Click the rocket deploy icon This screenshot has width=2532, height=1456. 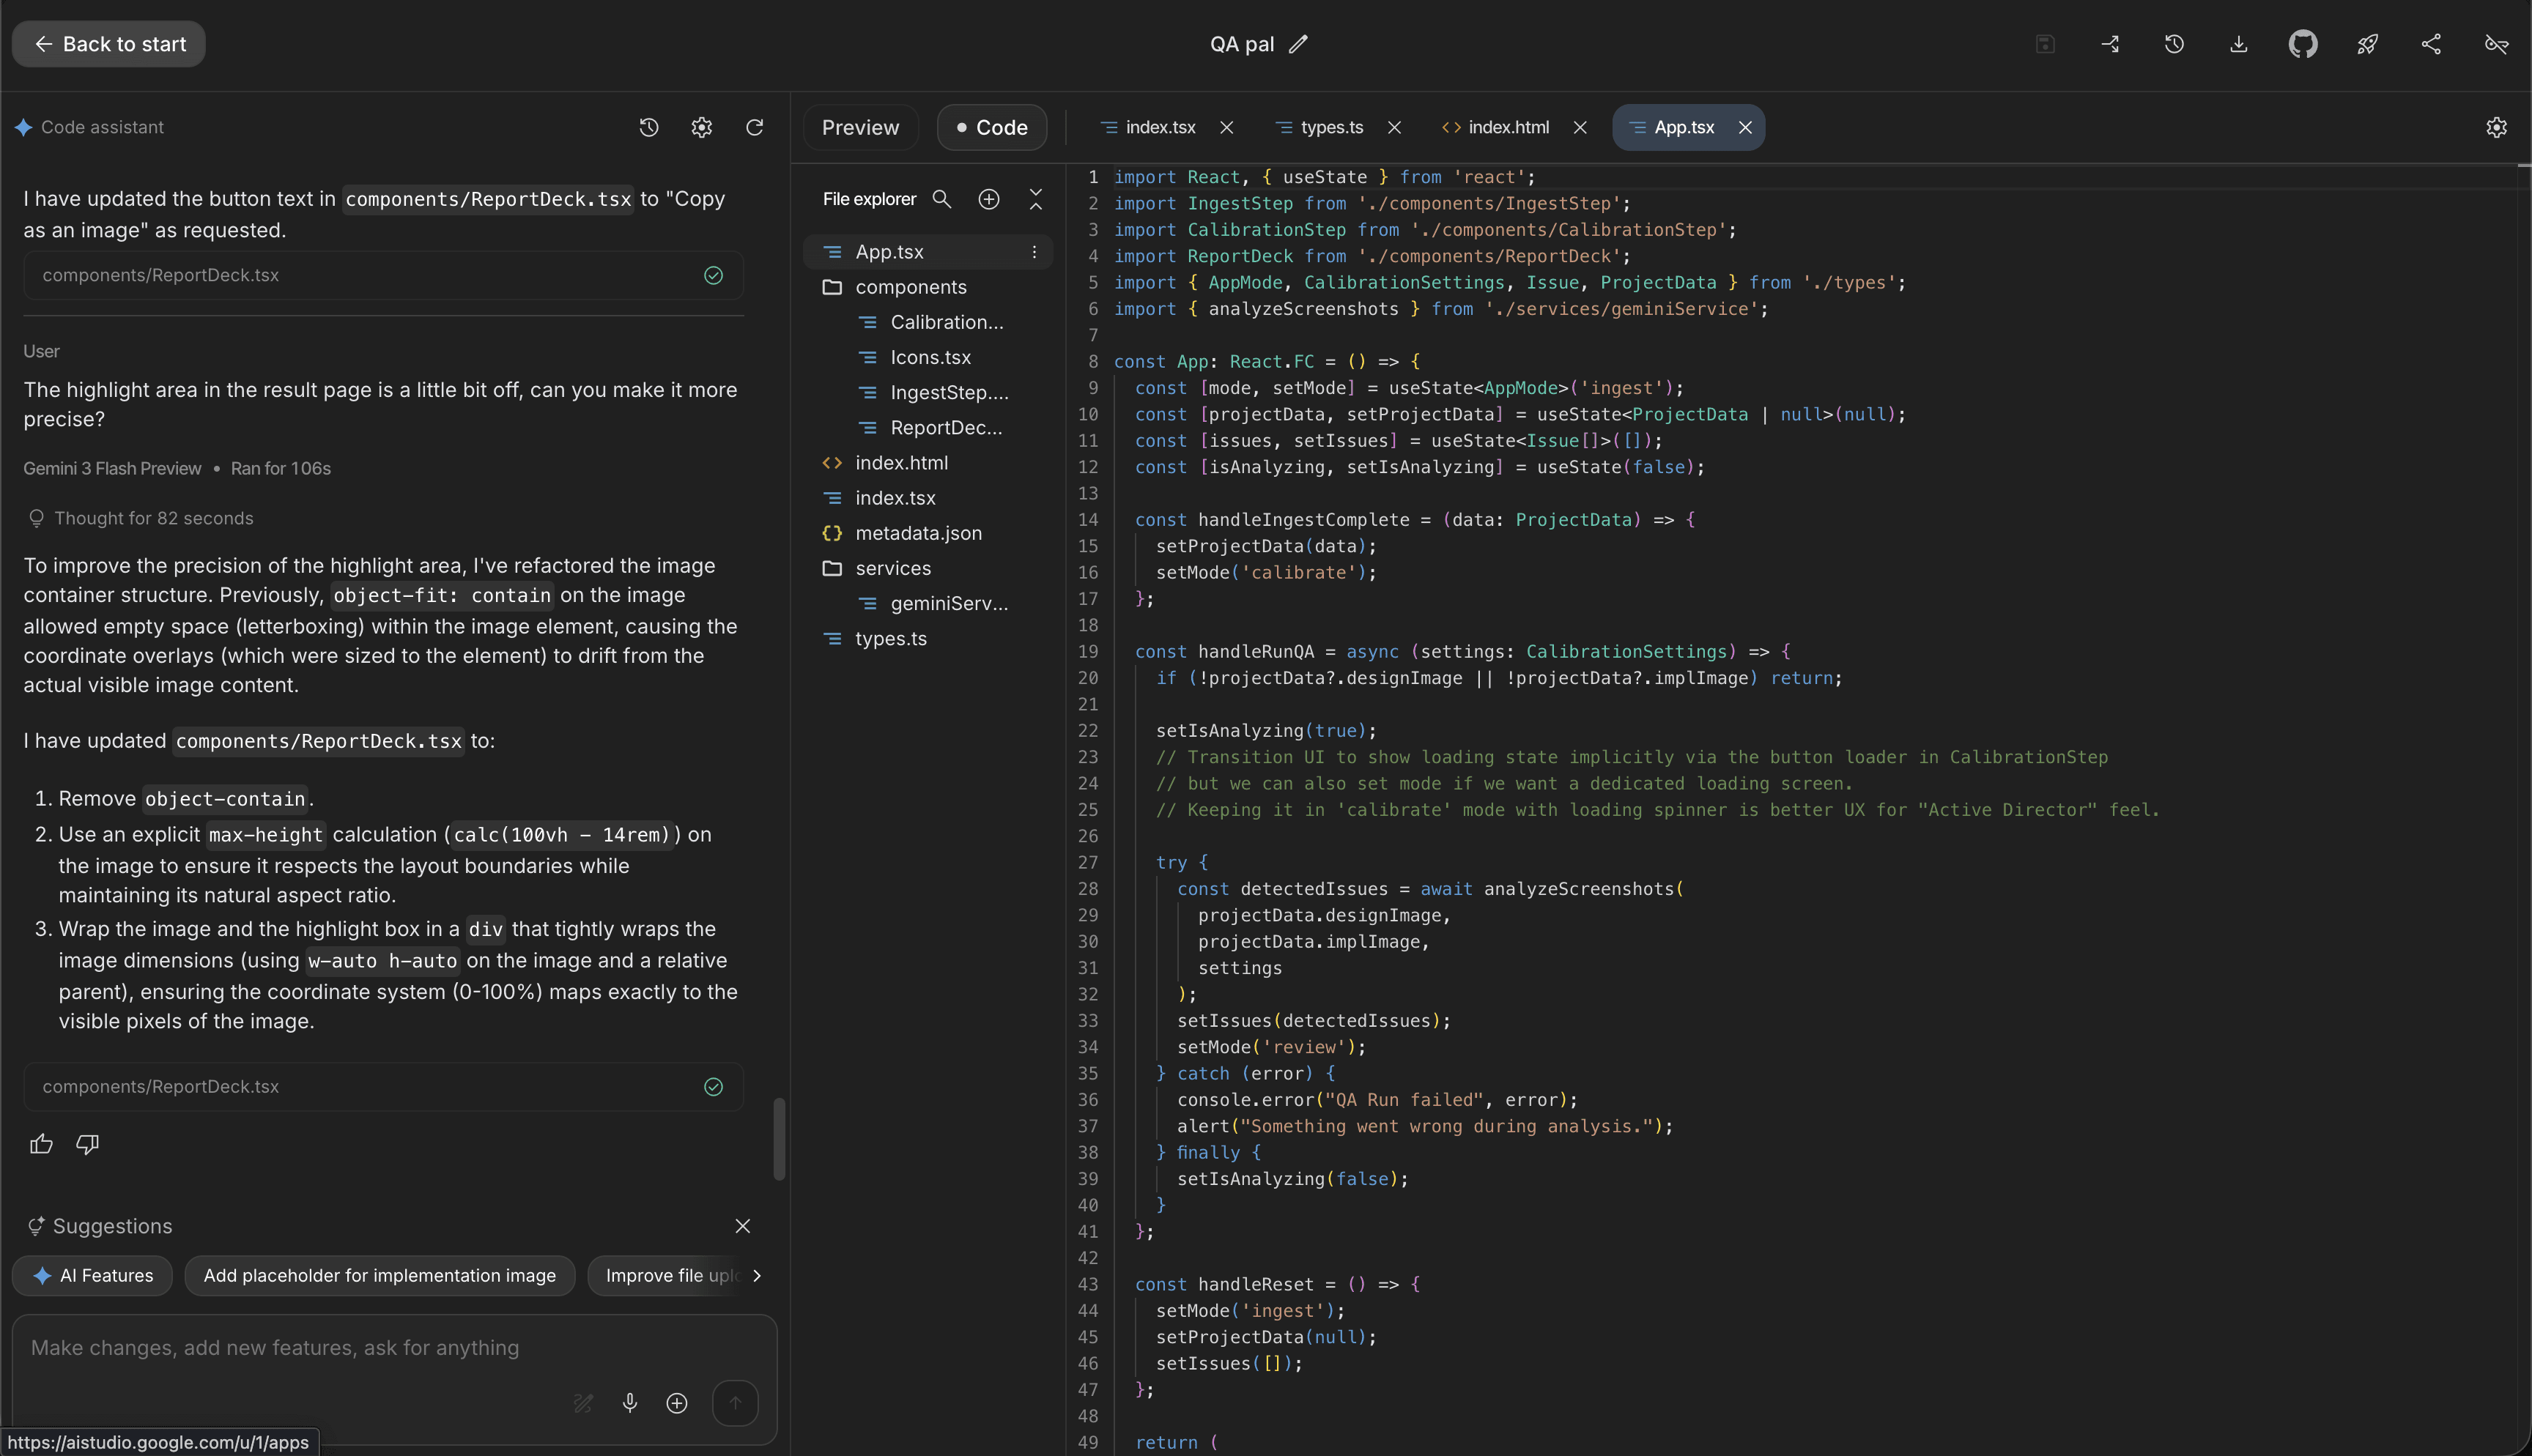pyautogui.click(x=2367, y=44)
